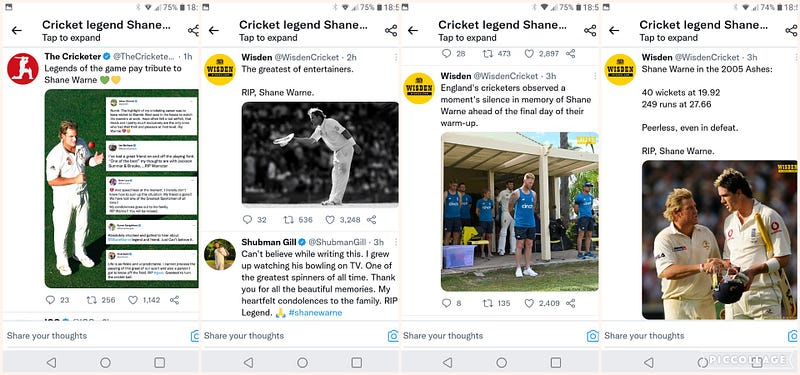Tap share icon in second screen header

pos(391,31)
